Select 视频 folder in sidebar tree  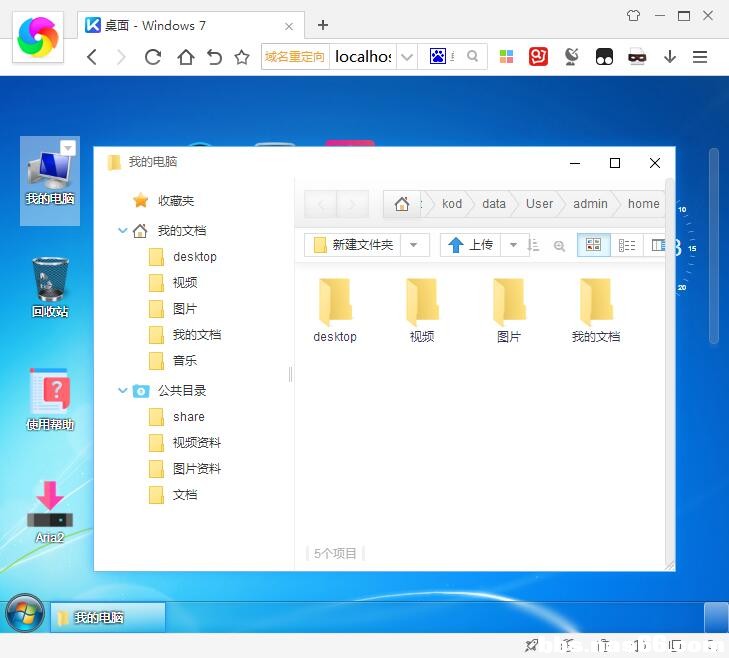[174, 282]
